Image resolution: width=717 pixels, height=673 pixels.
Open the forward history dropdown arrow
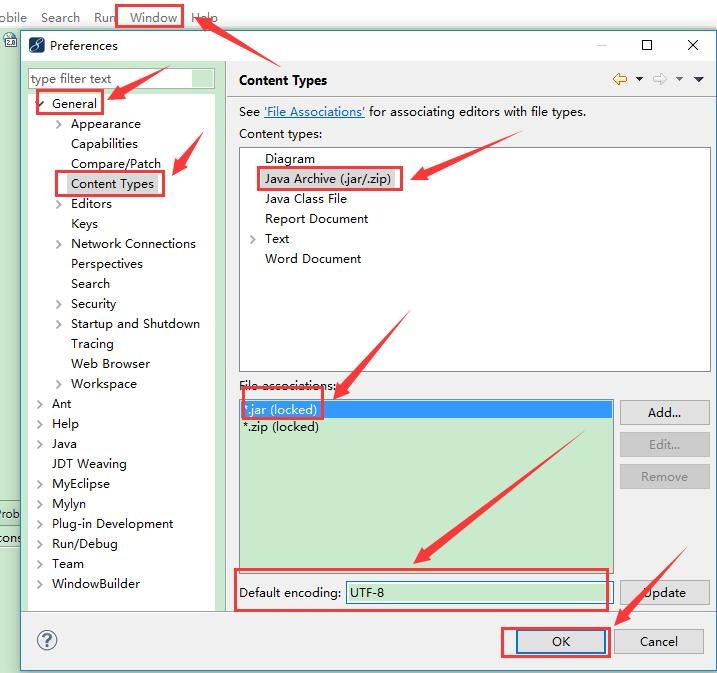click(680, 79)
